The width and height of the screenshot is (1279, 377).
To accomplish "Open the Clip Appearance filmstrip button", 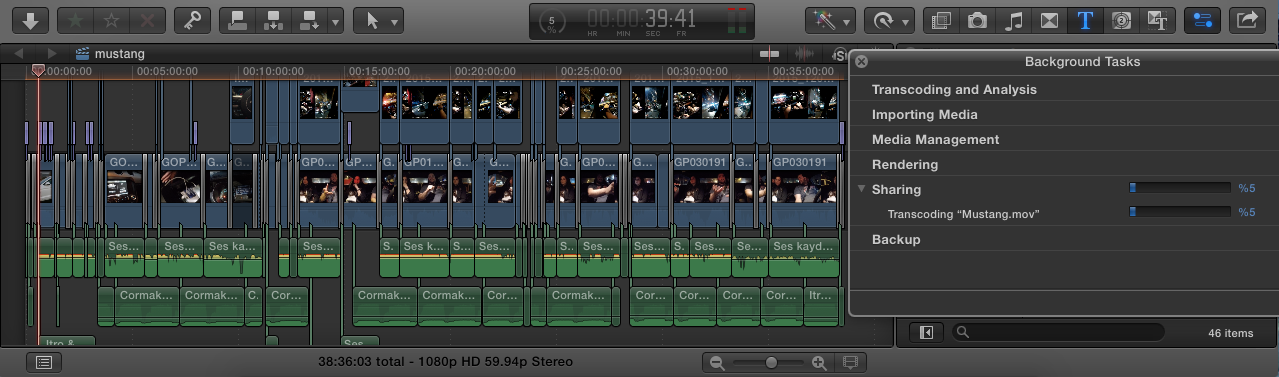I will (x=851, y=362).
